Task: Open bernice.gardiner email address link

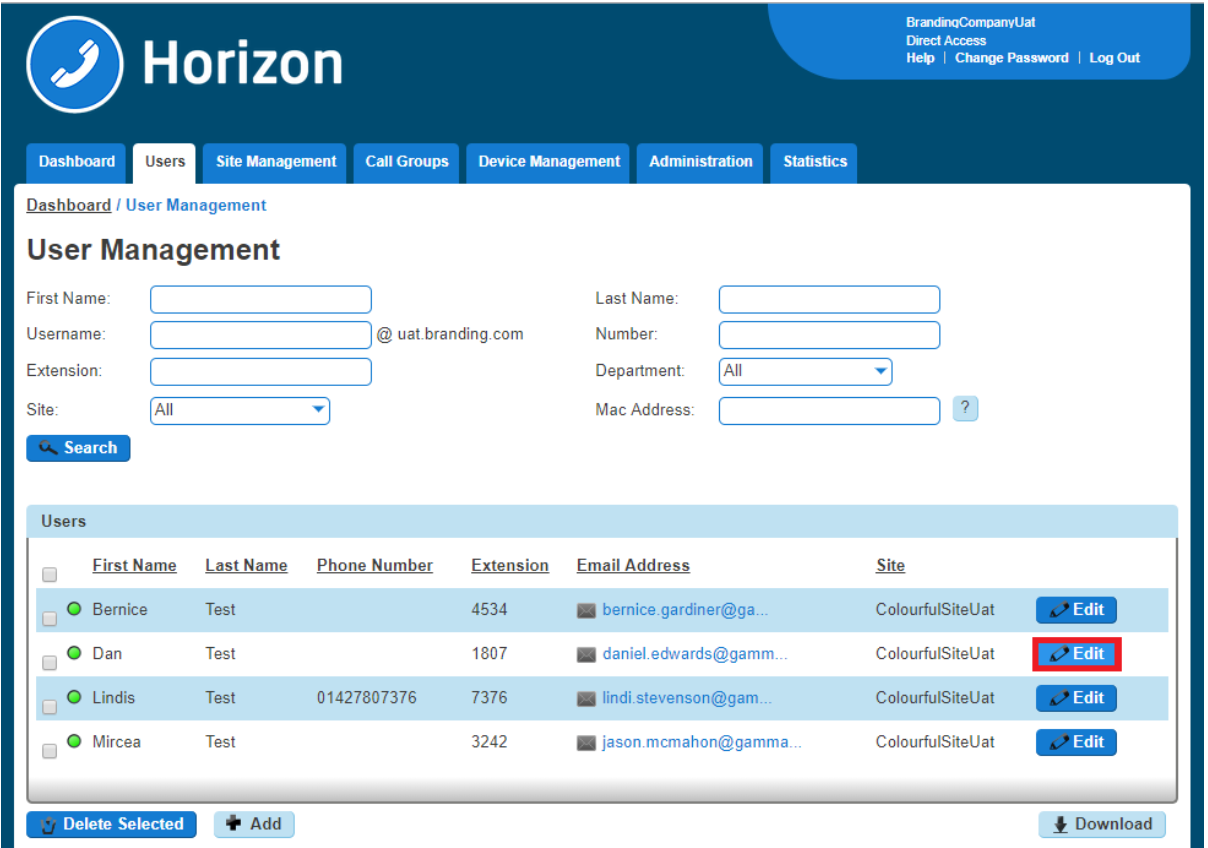Action: [685, 610]
